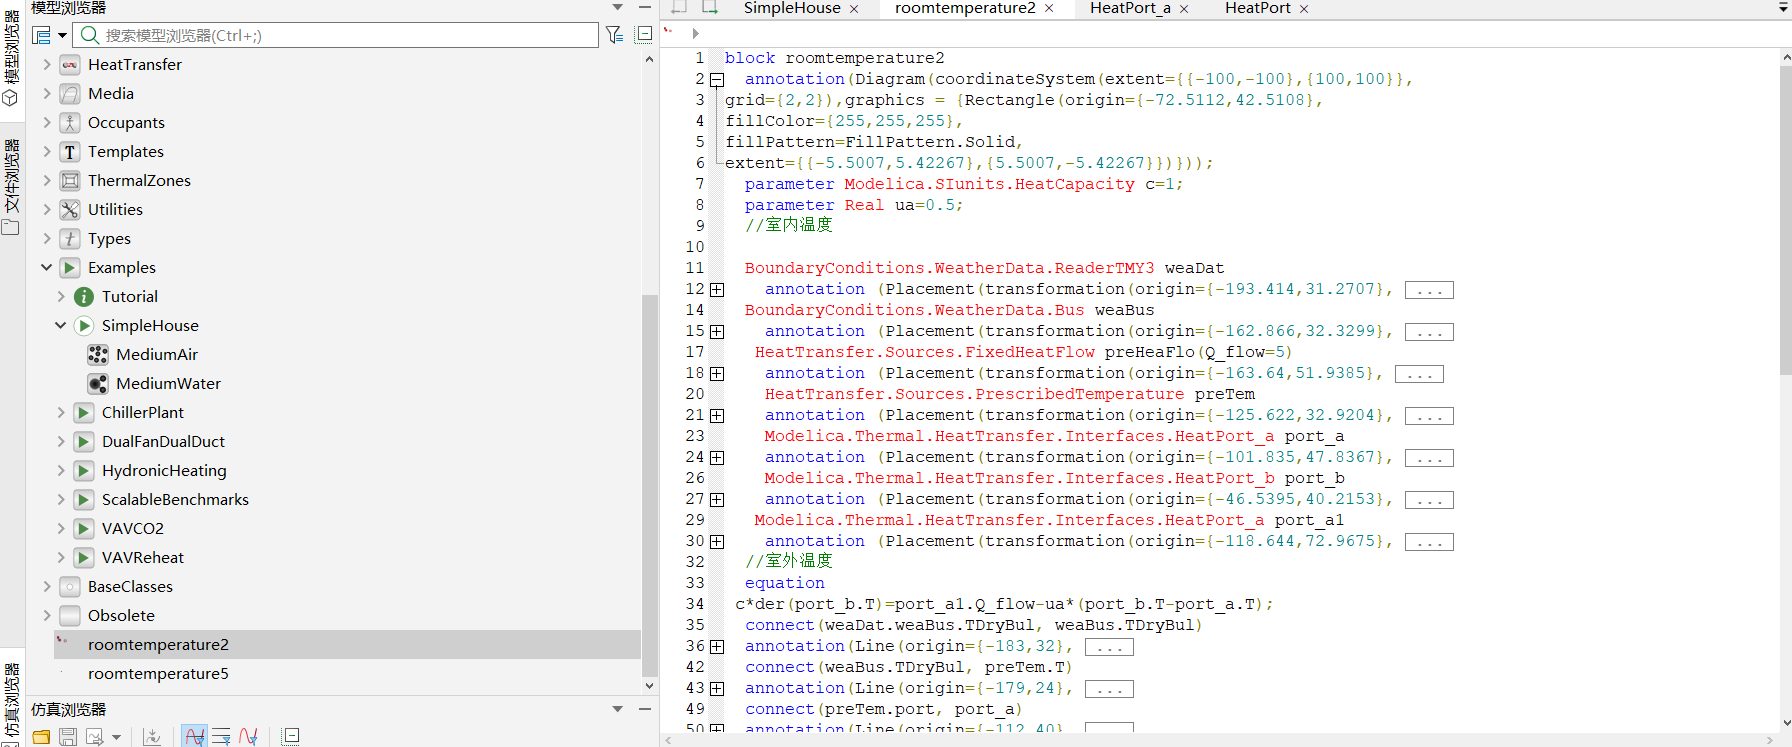
Task: Click the ChillerPlant play icon
Action: [x=84, y=413]
